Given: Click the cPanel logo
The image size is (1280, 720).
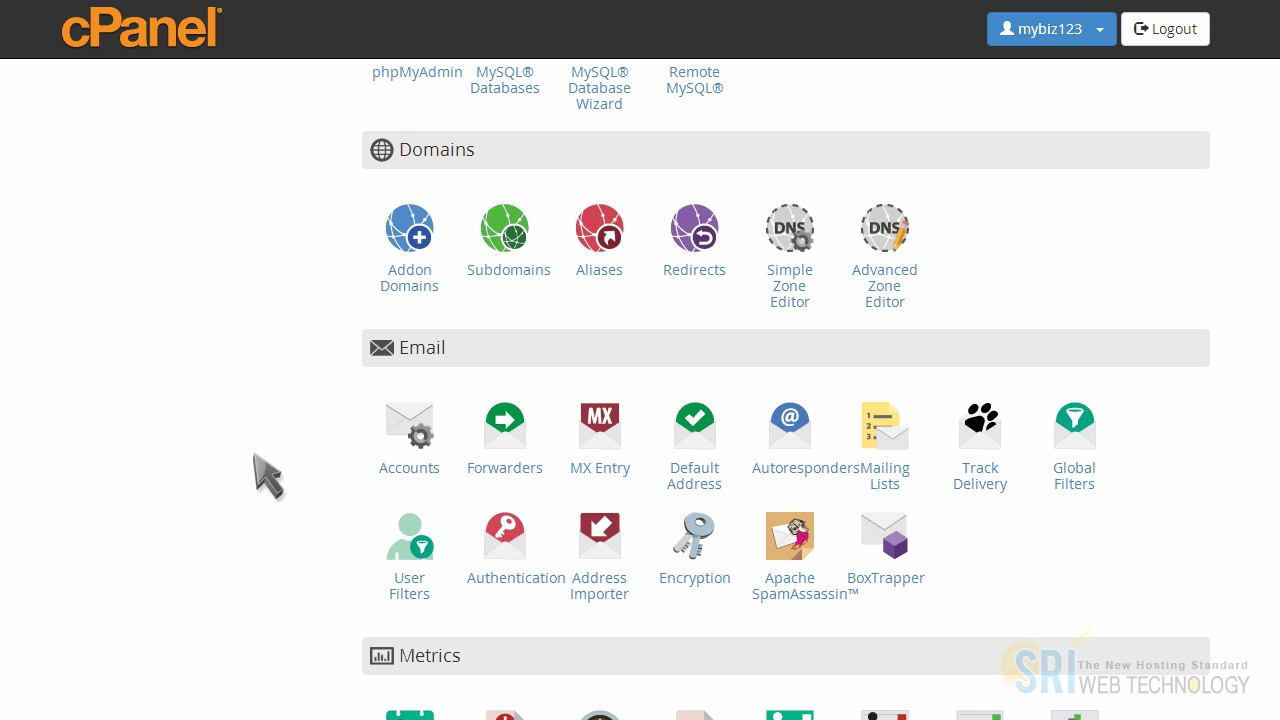Looking at the screenshot, I should click(x=141, y=27).
